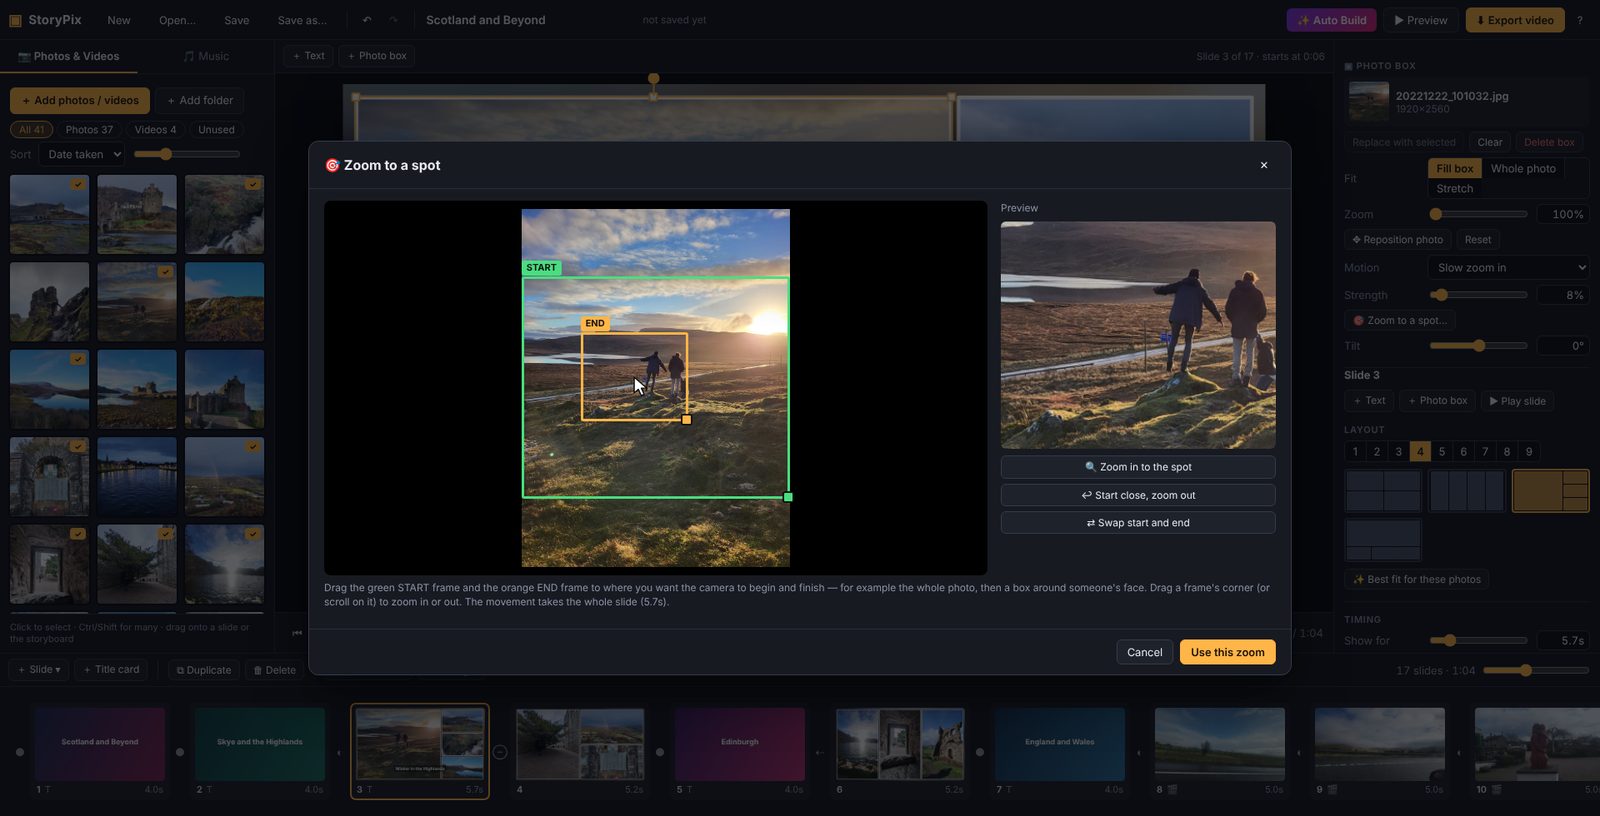Confirm with Use this zoom
This screenshot has width=1600, height=816.
click(x=1227, y=652)
